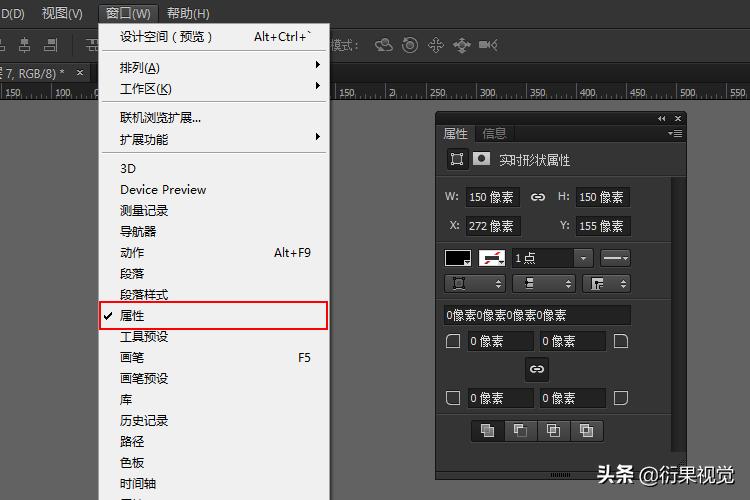
Task: Open the fill color swatch
Action: 458,258
